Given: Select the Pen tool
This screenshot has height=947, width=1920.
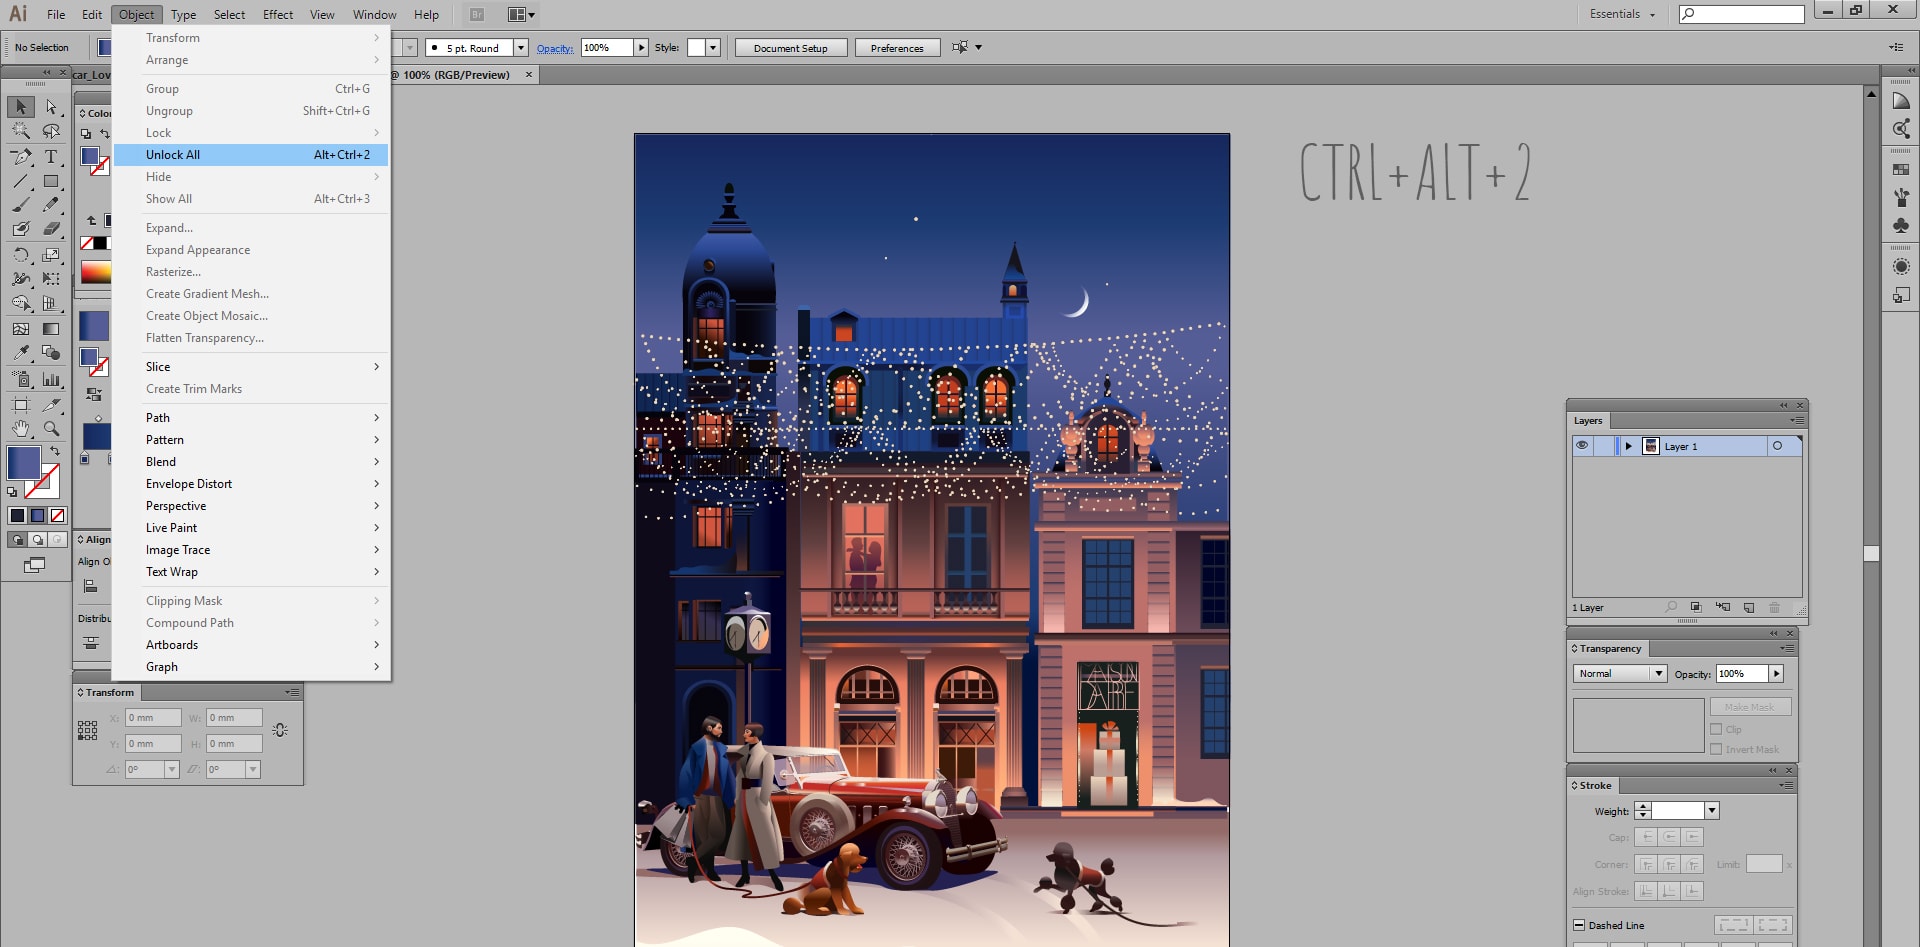Looking at the screenshot, I should tap(20, 157).
